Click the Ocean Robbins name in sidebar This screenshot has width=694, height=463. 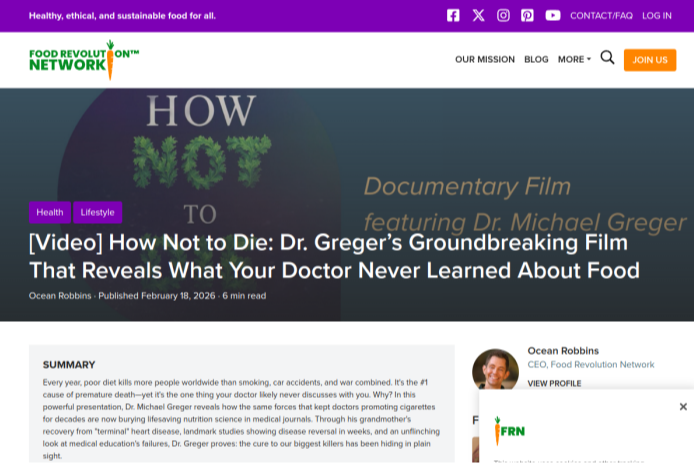tap(563, 351)
